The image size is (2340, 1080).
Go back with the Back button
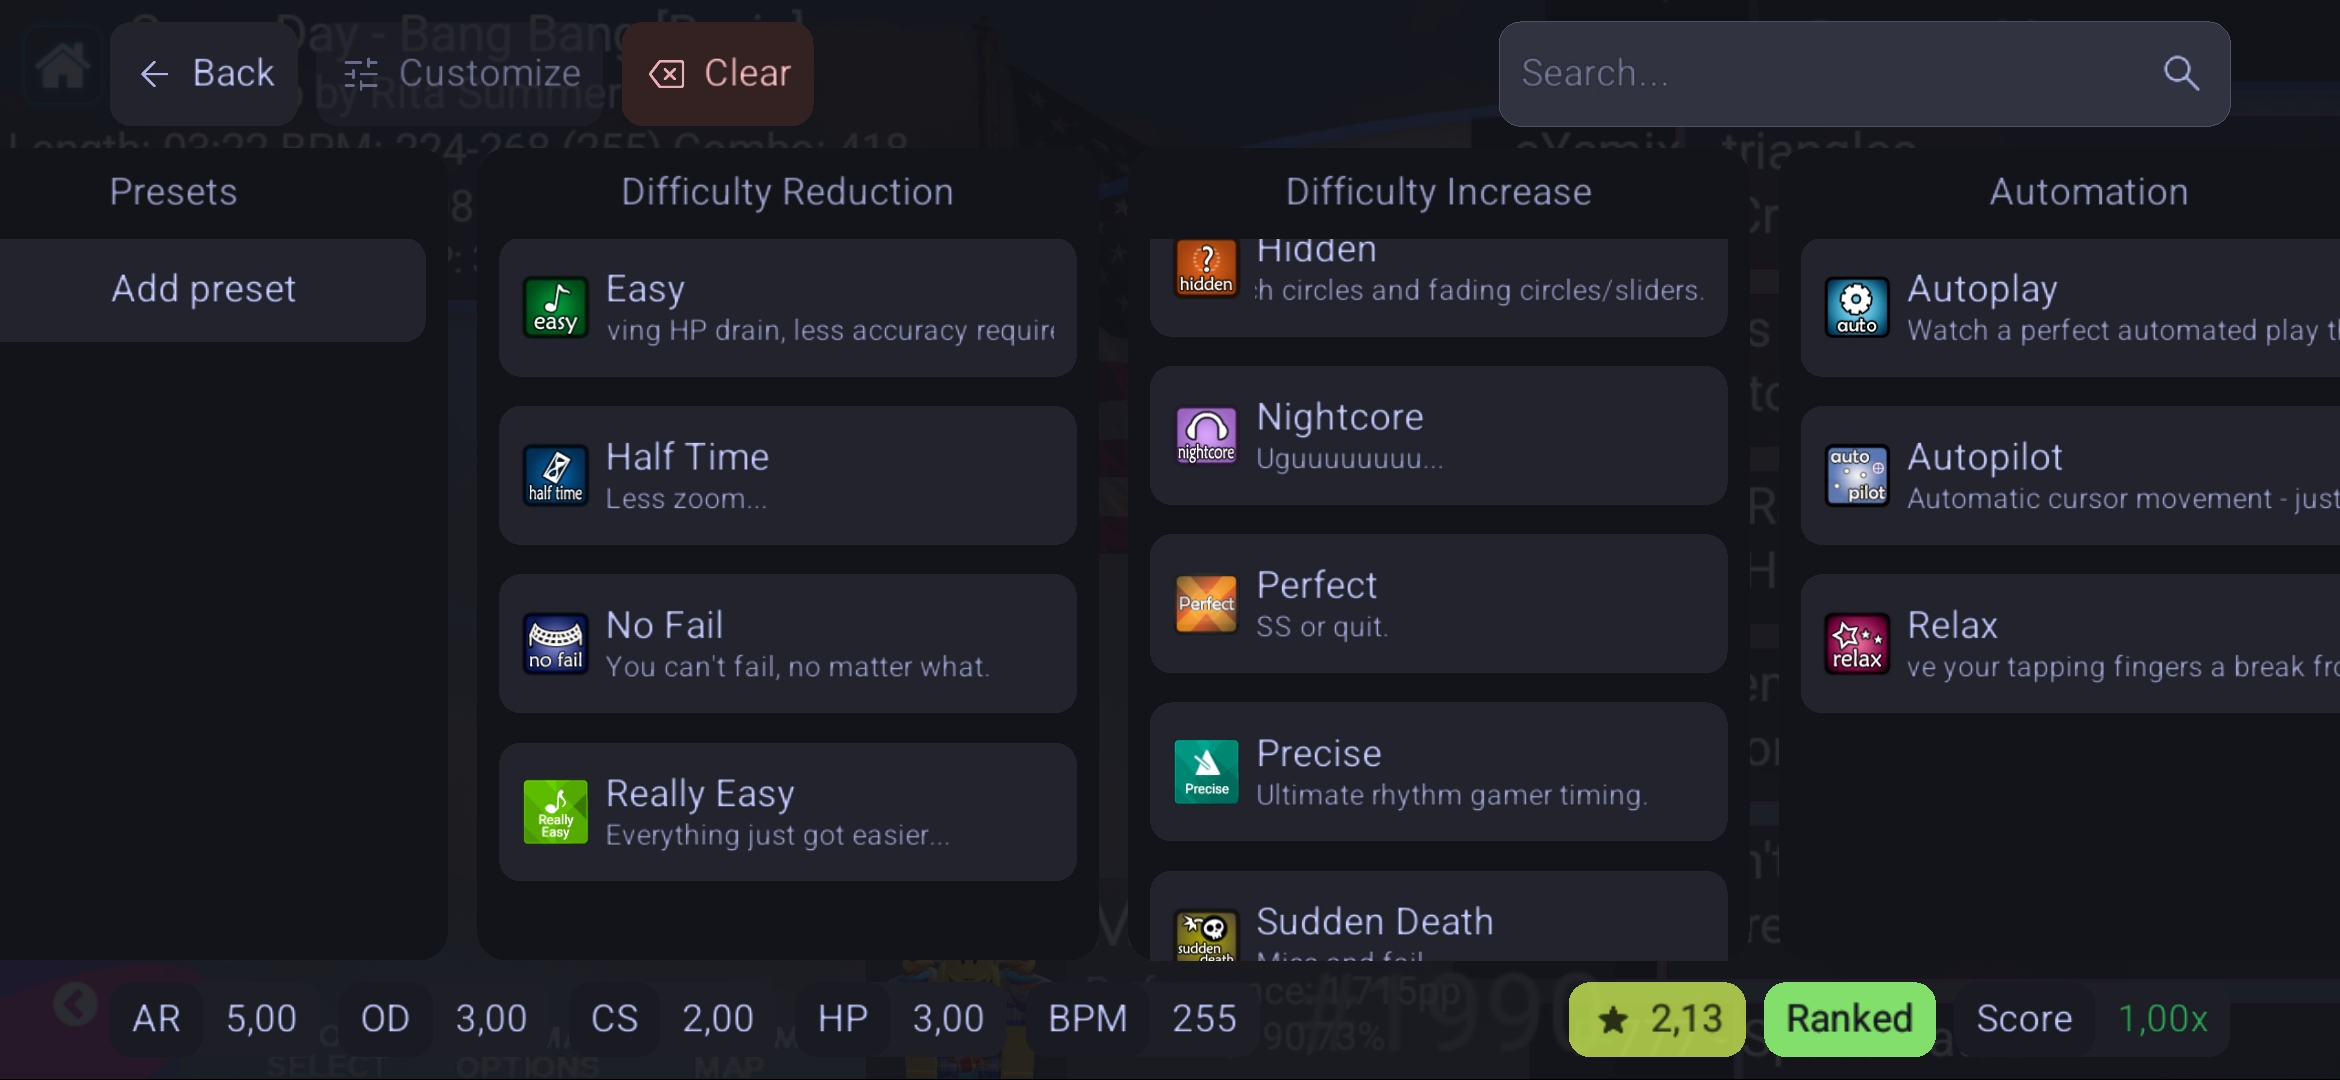[205, 73]
